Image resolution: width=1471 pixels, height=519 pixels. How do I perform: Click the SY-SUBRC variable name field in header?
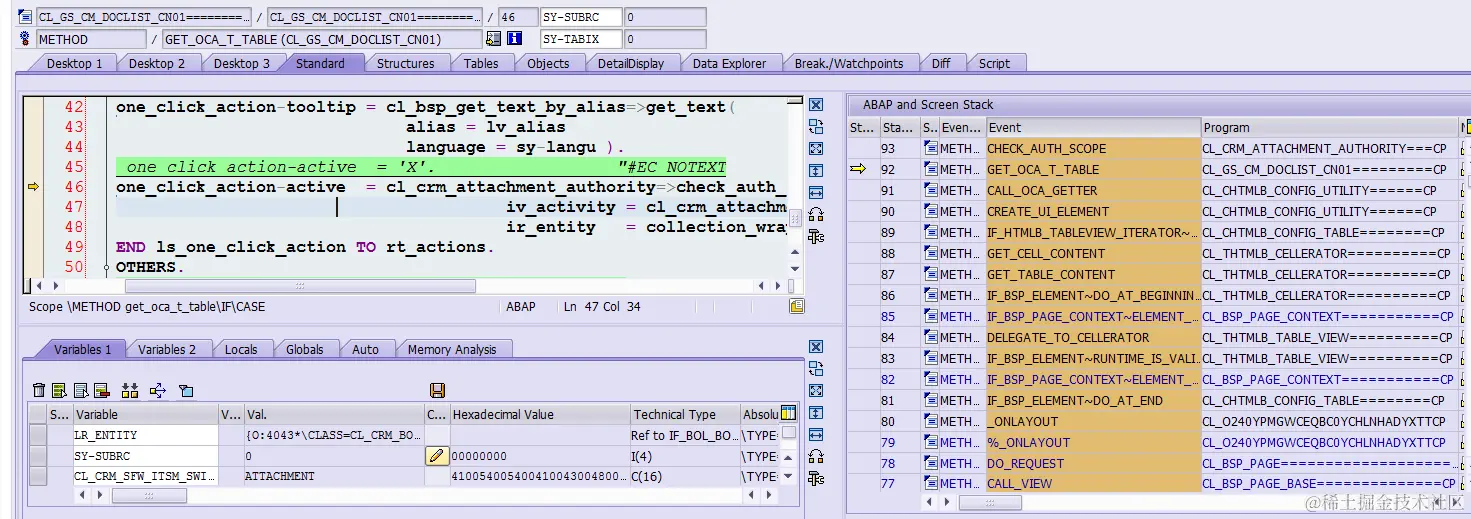580,17
